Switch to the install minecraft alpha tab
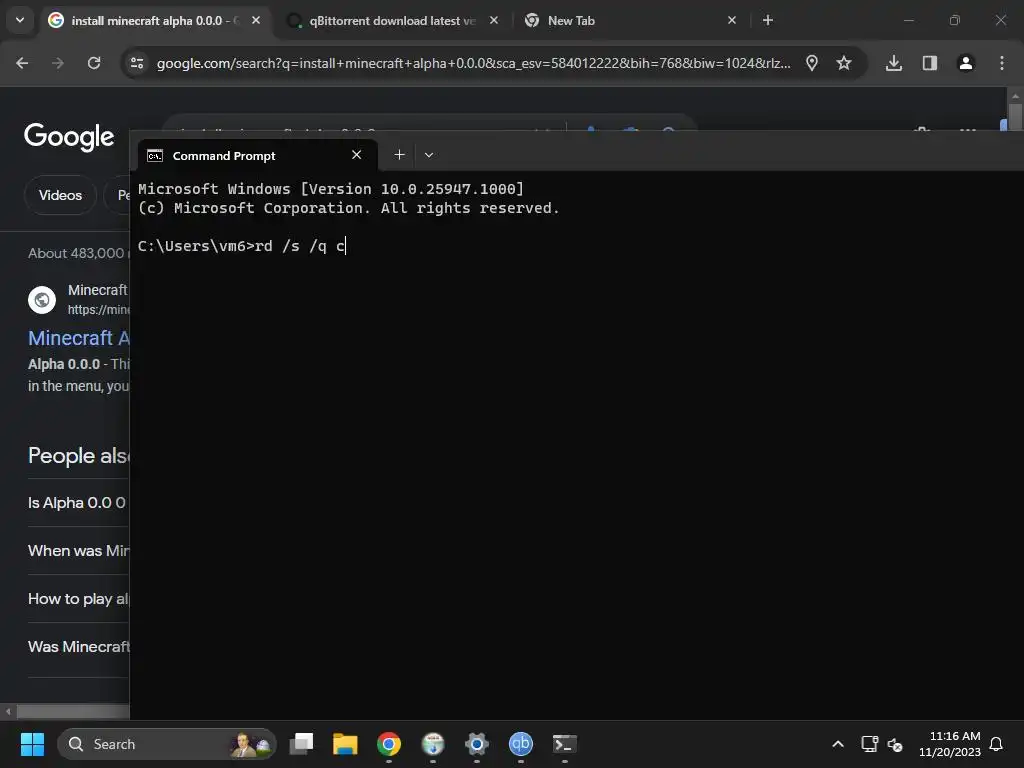Viewport: 1024px width, 768px height. click(154, 21)
